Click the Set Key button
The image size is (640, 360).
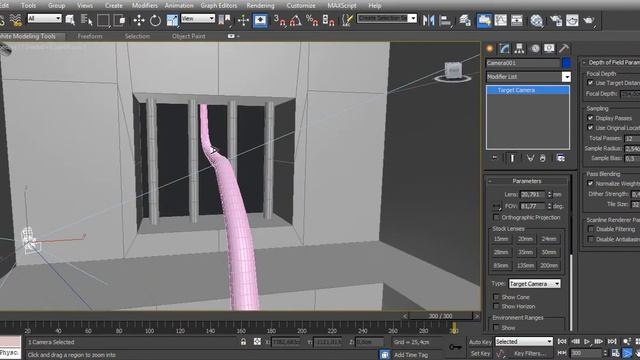(x=480, y=353)
